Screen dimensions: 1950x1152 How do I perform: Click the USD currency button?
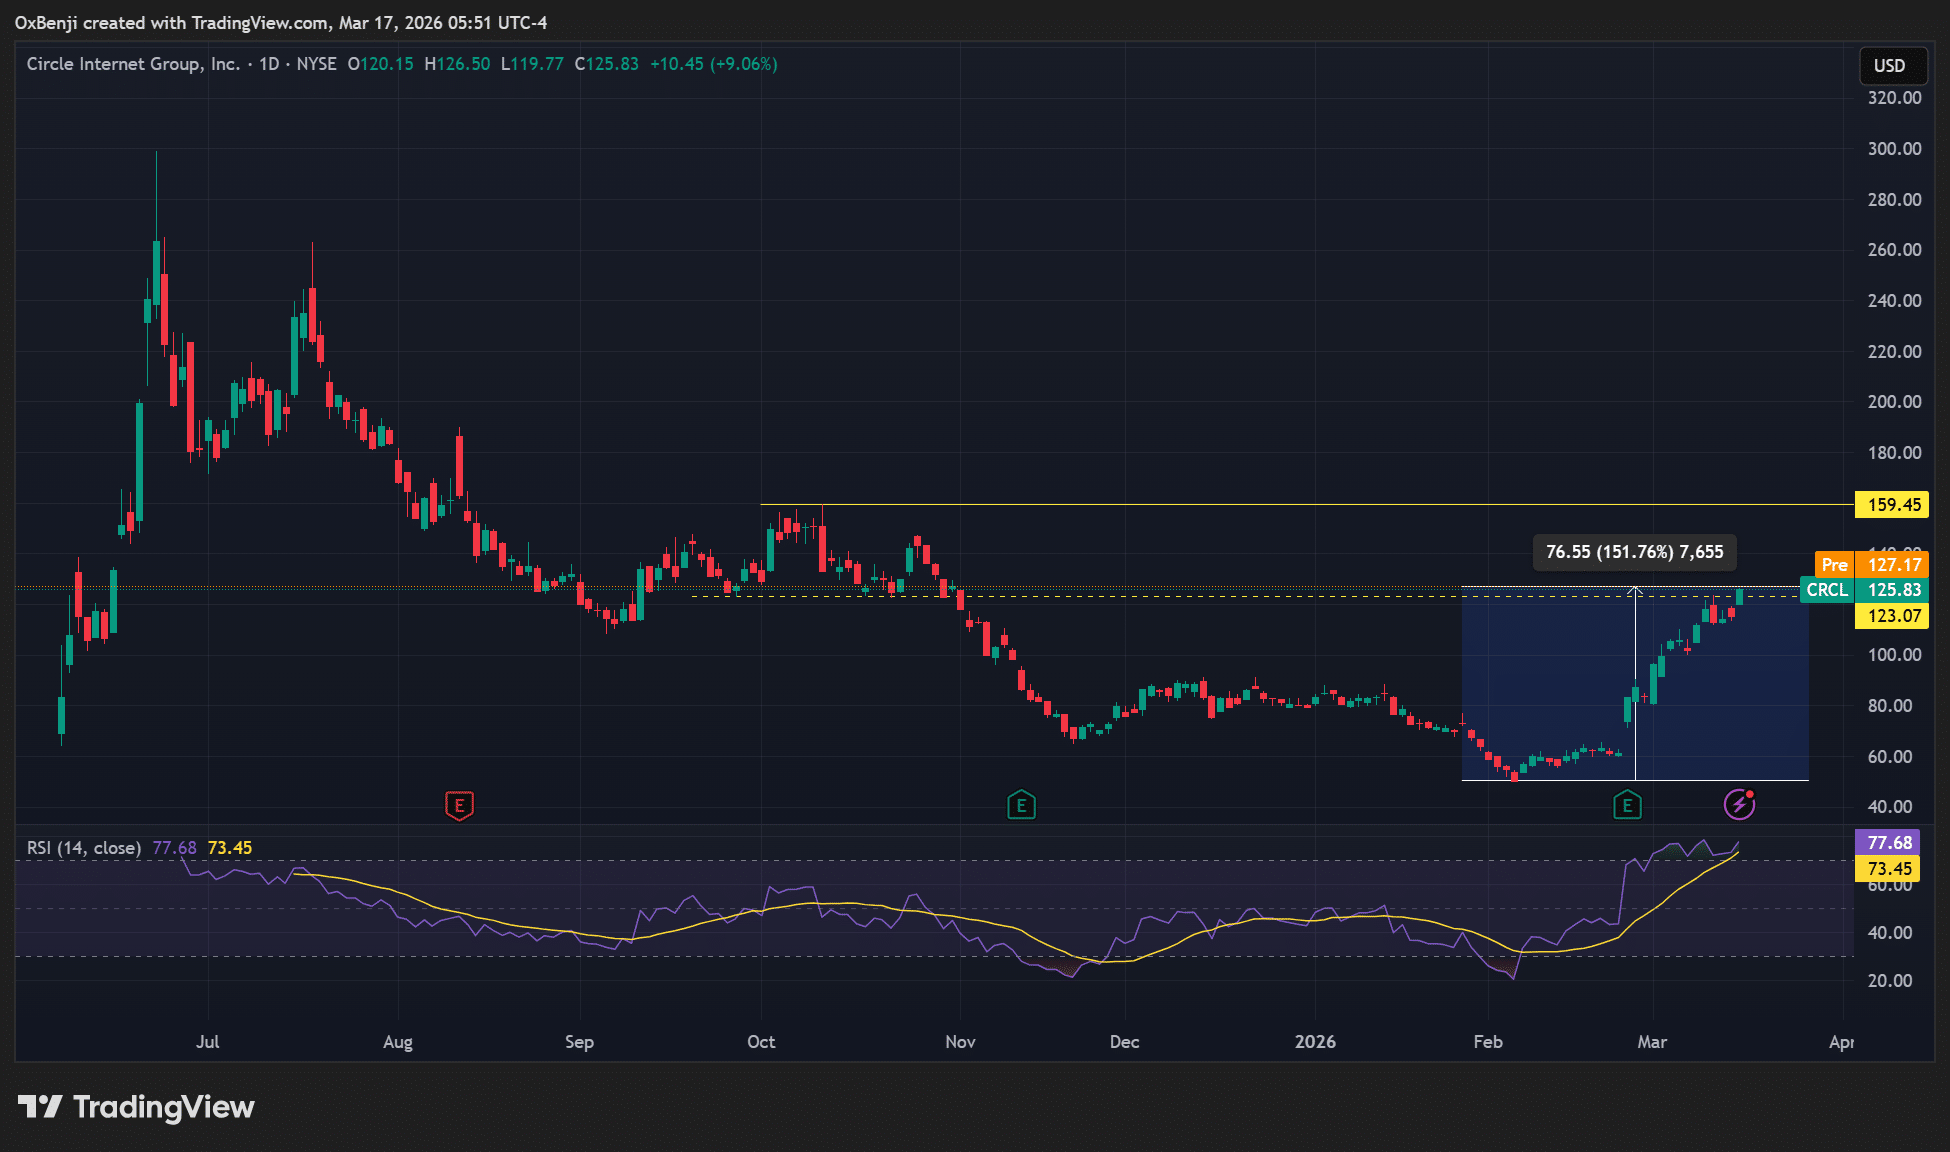coord(1889,66)
